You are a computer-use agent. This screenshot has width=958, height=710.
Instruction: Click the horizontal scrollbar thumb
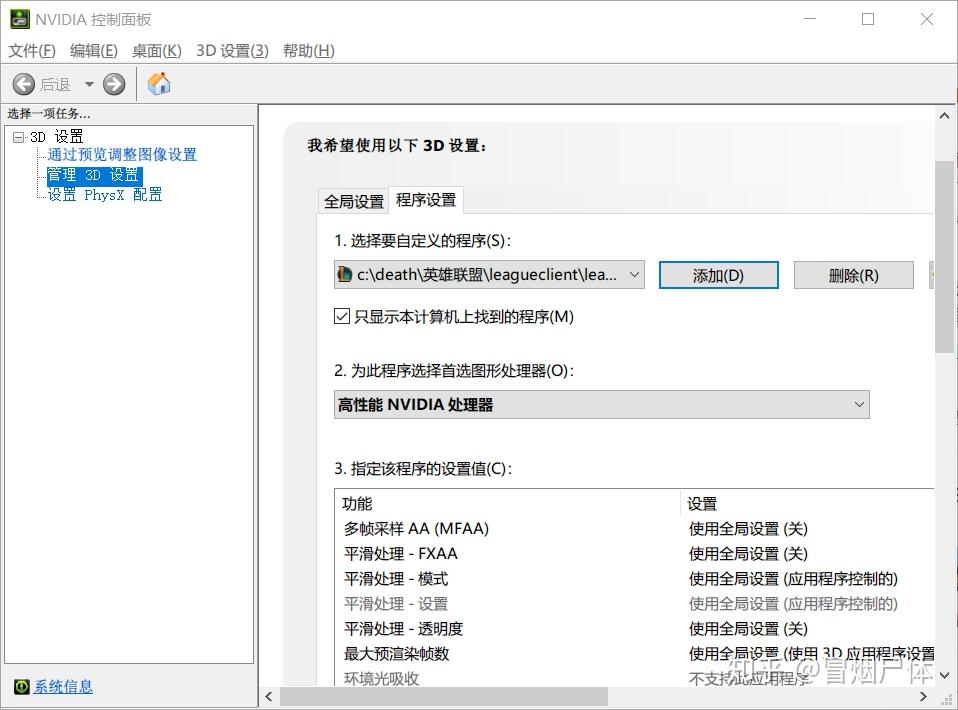click(x=444, y=697)
